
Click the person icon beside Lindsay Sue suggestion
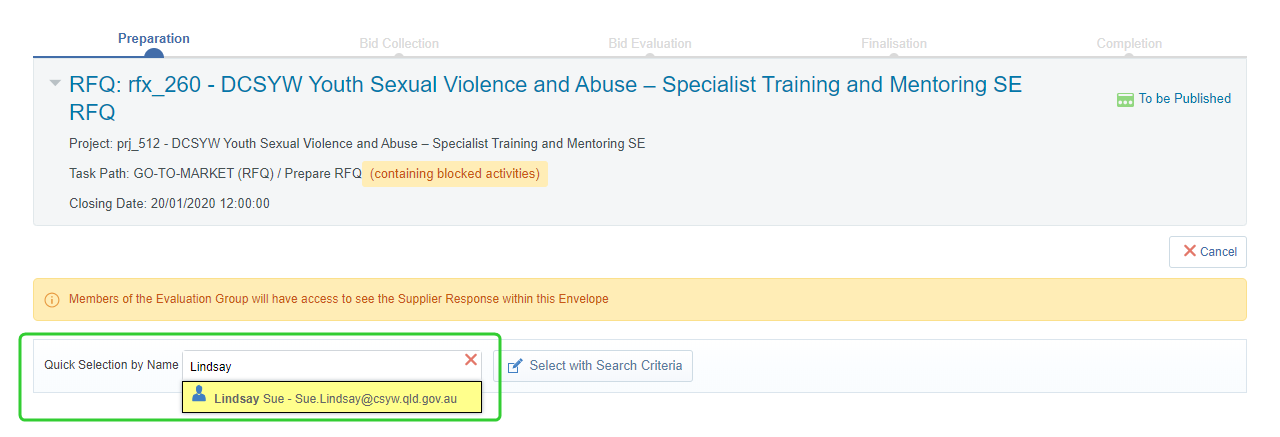coord(199,395)
